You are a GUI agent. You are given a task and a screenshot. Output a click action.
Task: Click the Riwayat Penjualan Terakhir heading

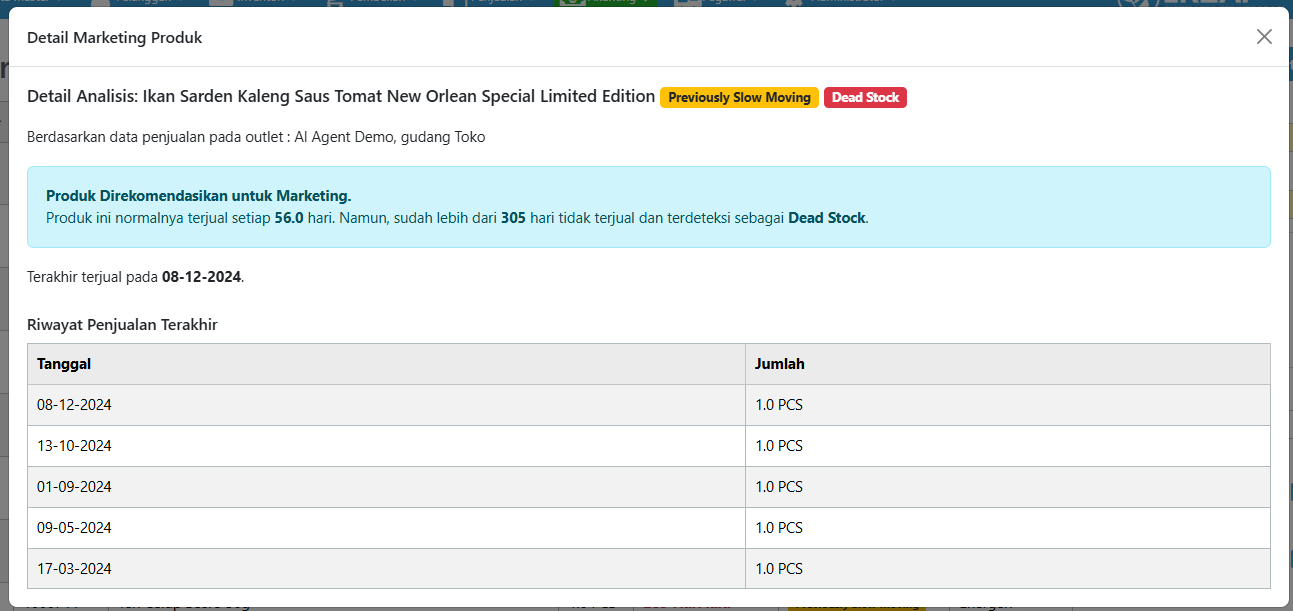coord(122,325)
